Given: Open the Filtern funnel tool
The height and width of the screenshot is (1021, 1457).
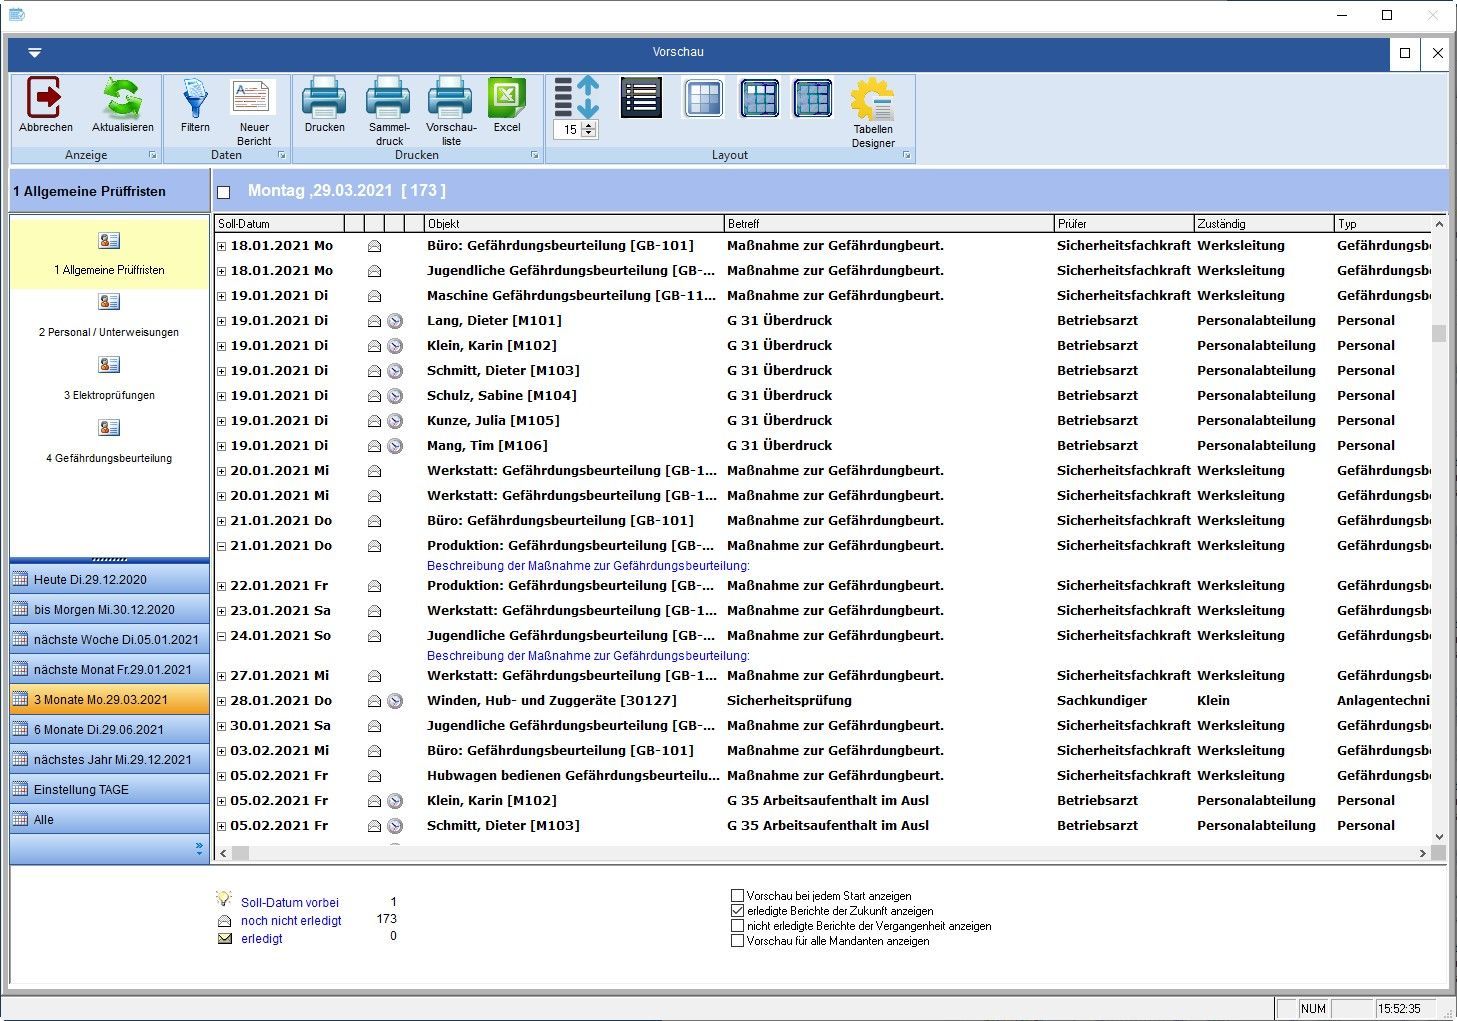Looking at the screenshot, I should [195, 100].
